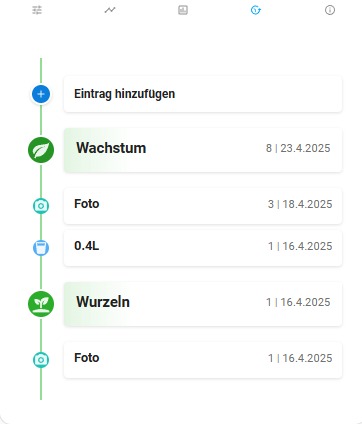The height and width of the screenshot is (424, 362).
Task: Switch to the line chart tab
Action: 110,10
